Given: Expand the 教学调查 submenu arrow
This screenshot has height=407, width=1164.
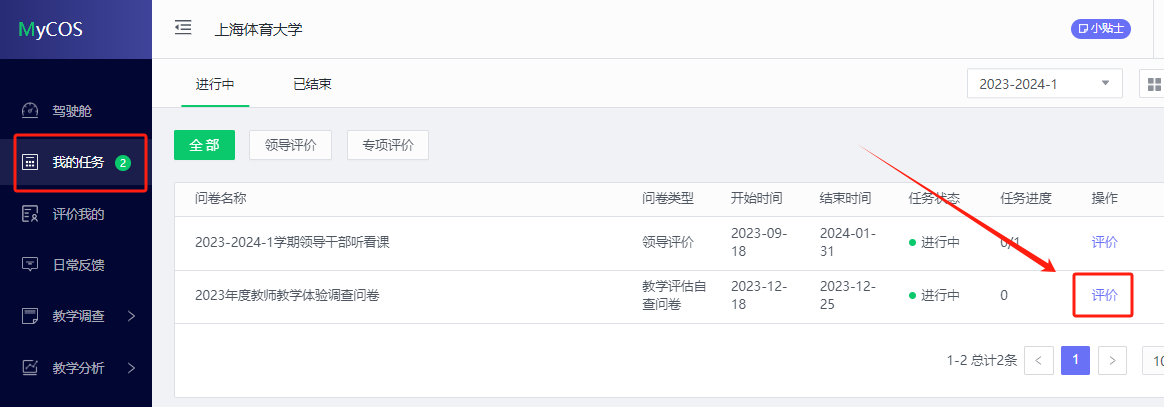Looking at the screenshot, I should click(131, 316).
